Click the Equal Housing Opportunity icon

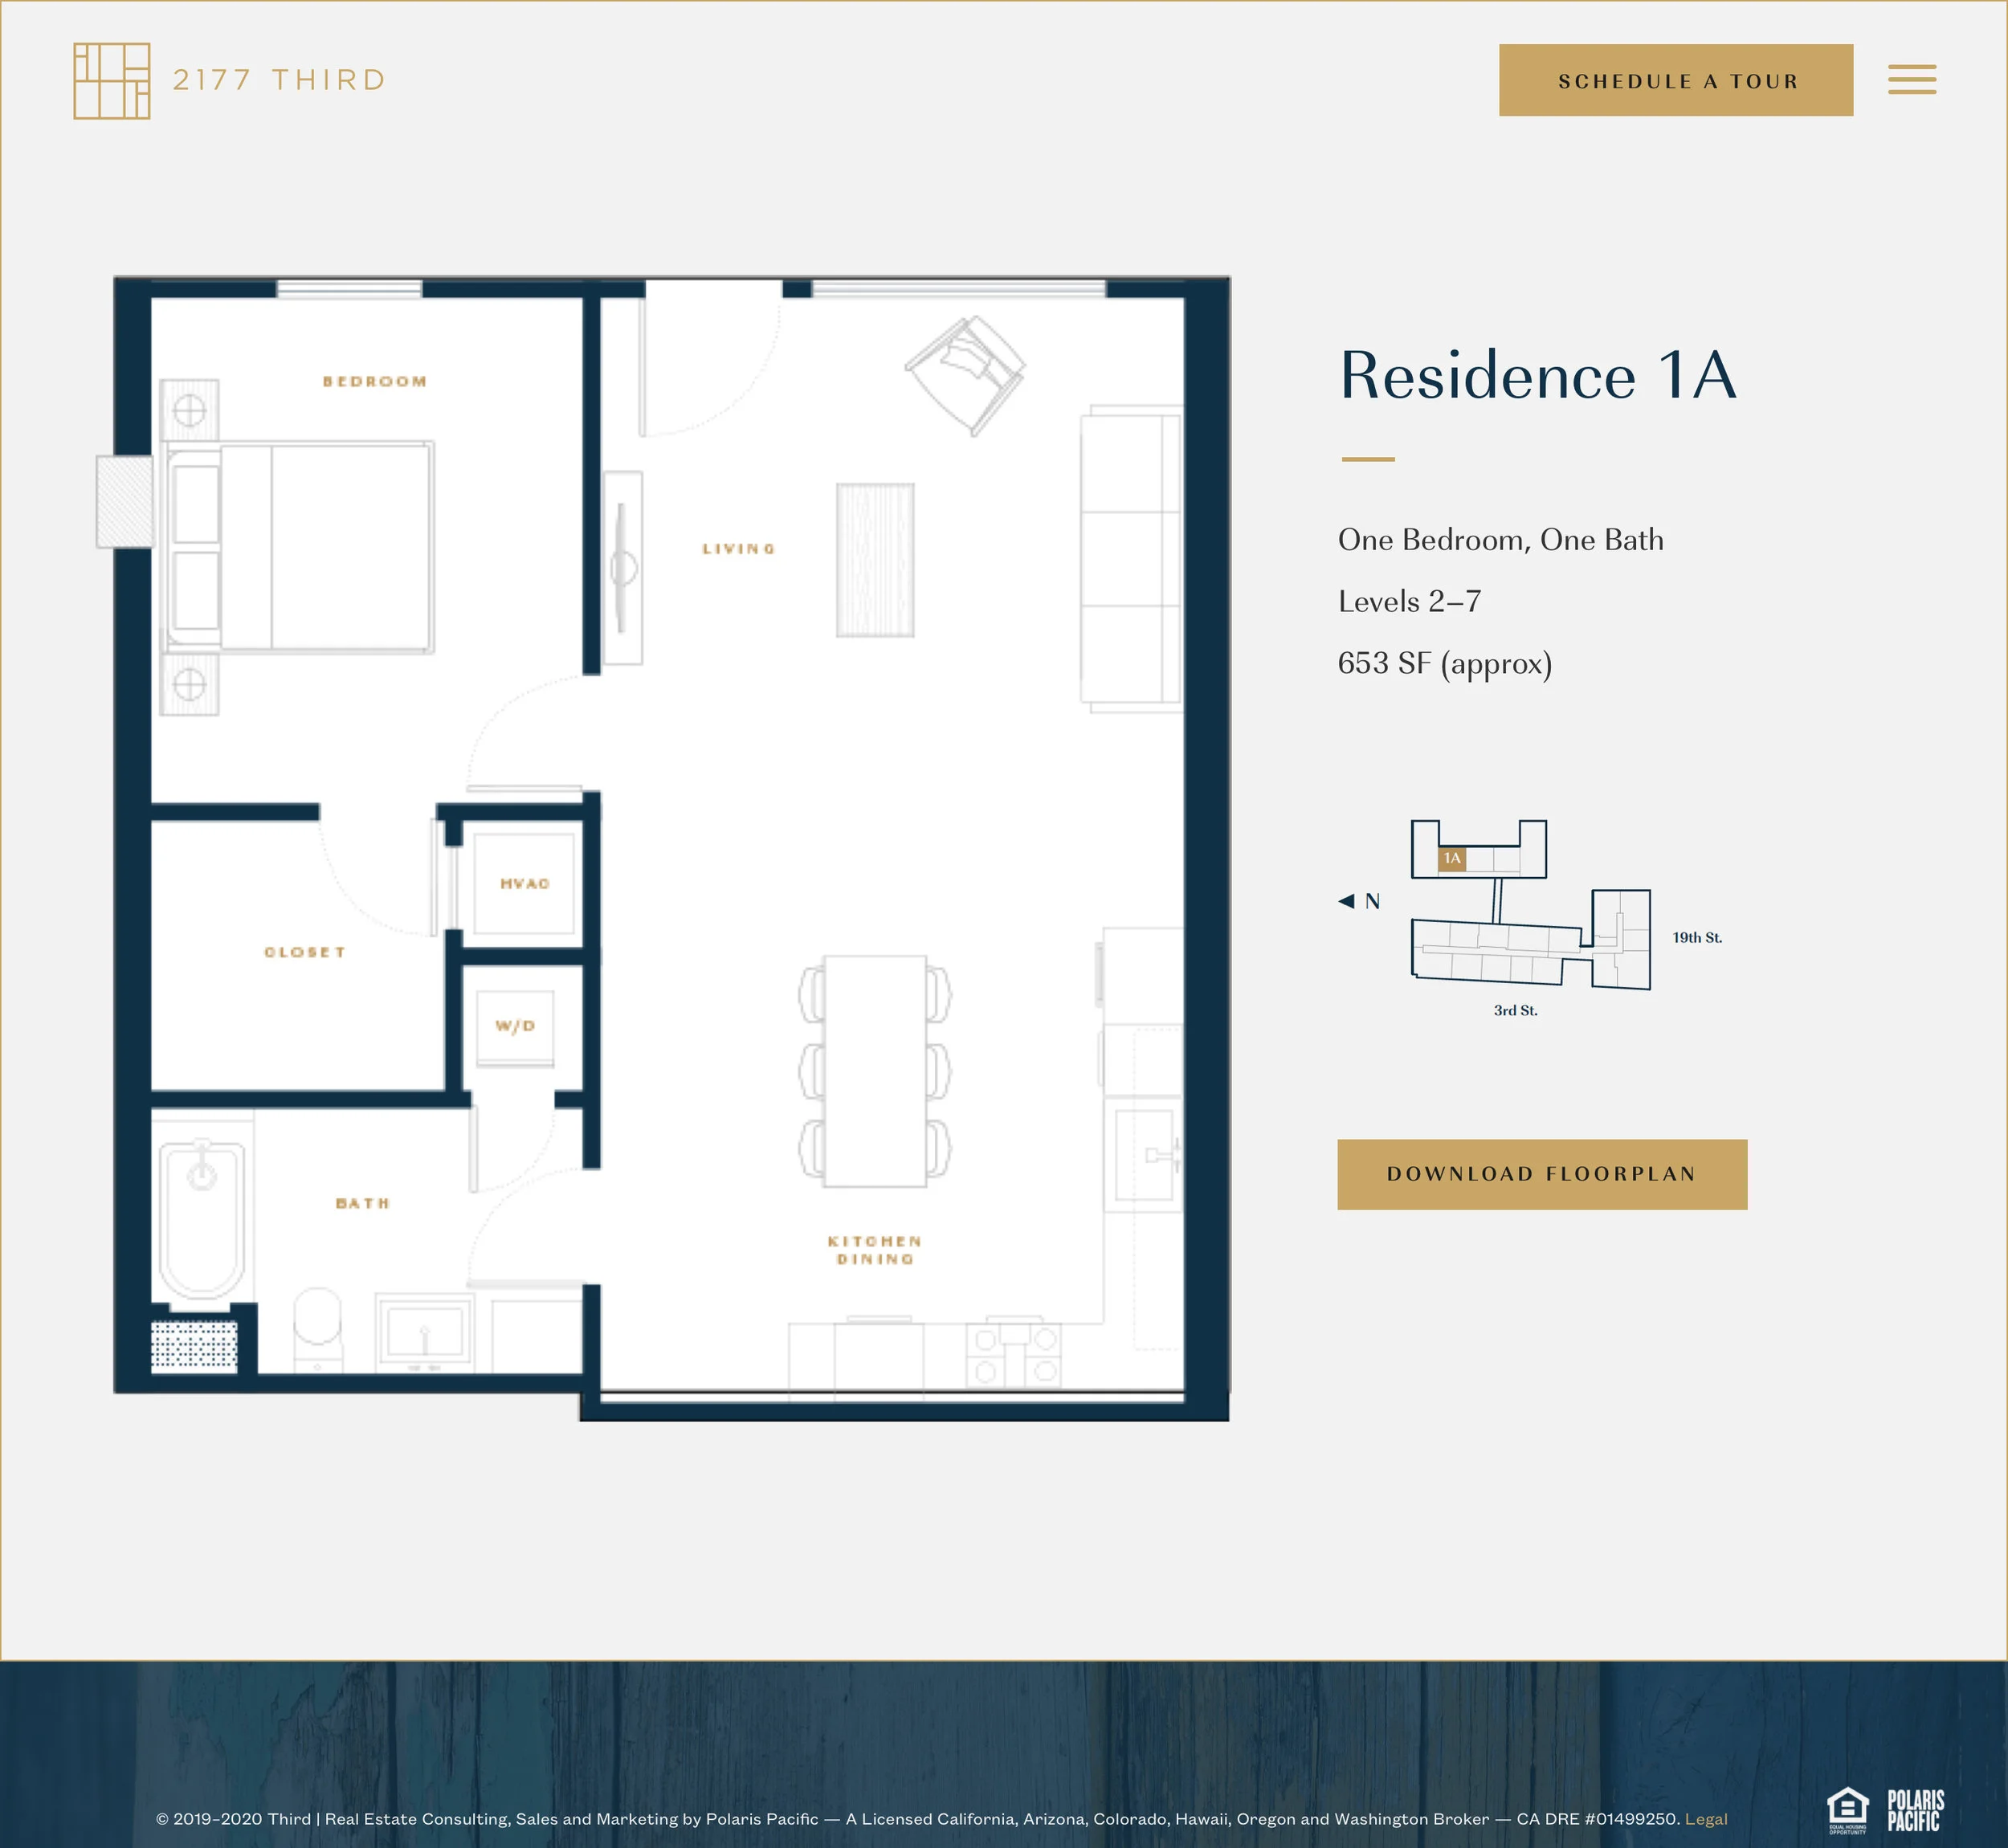(1847, 1810)
